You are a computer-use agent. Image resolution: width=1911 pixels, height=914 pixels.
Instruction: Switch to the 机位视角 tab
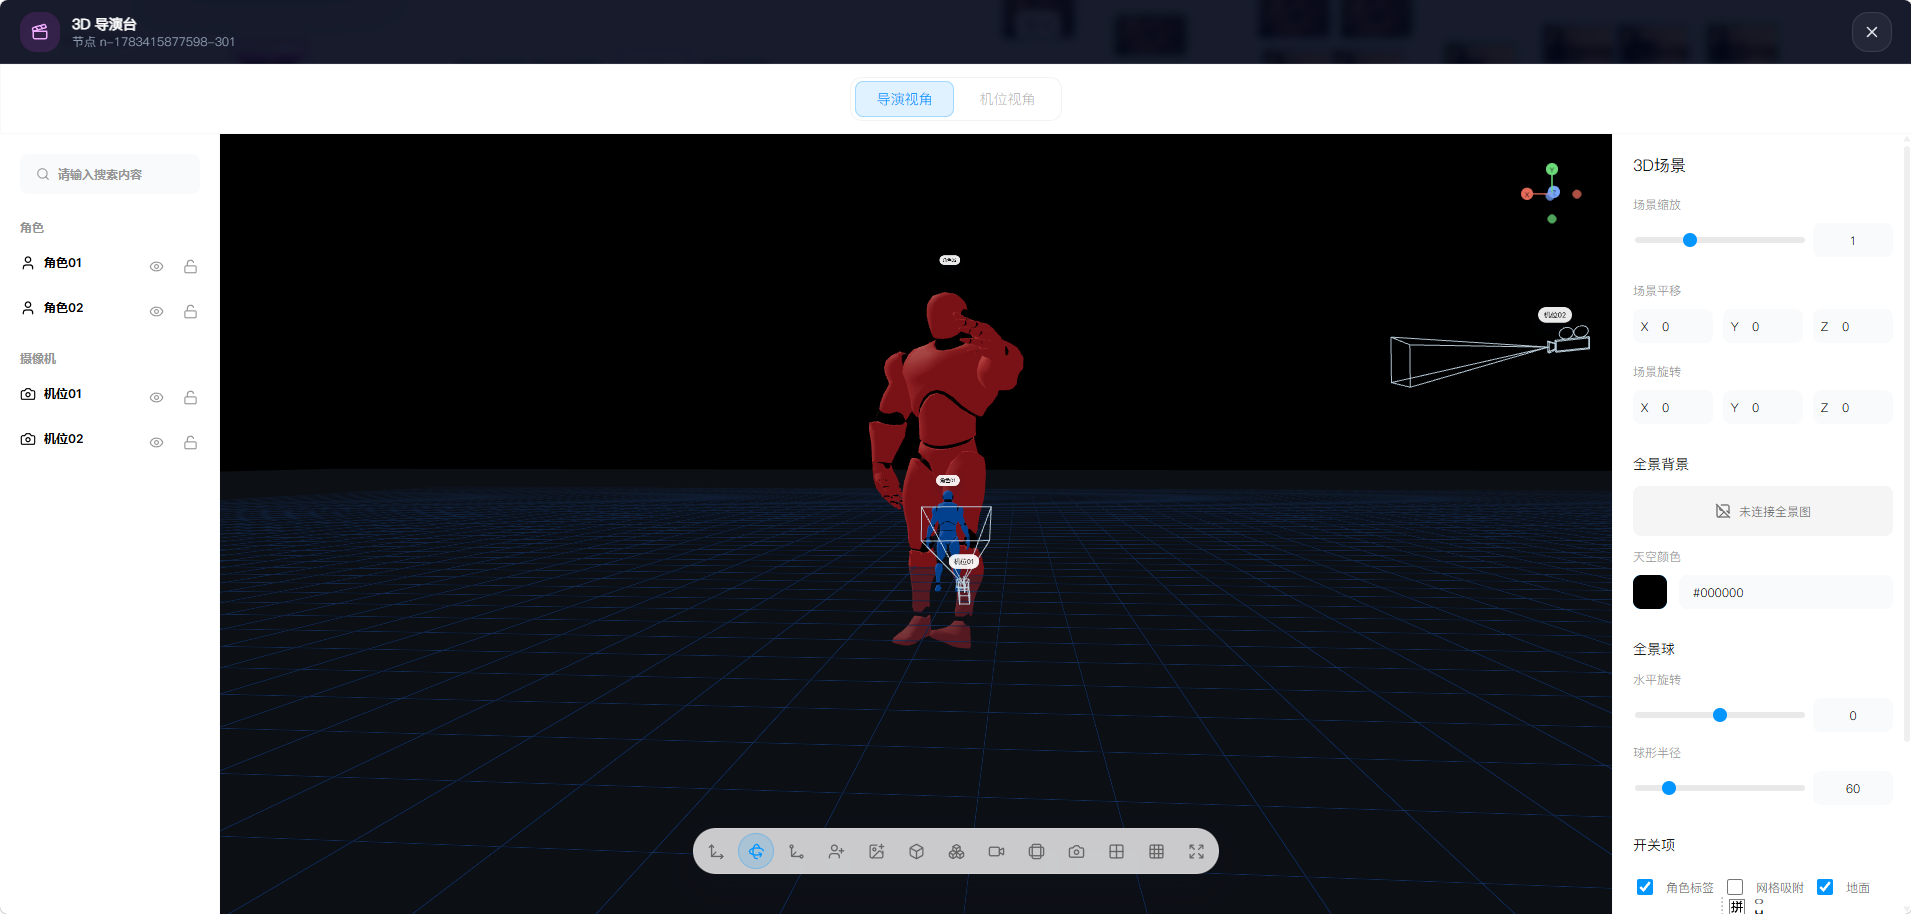pos(1007,99)
